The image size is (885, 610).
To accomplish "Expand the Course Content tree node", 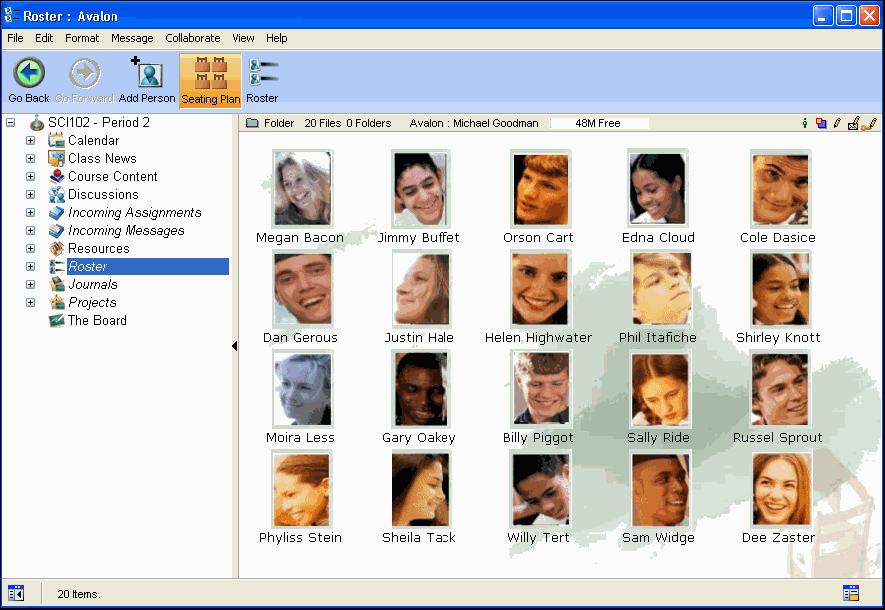I will click(30, 177).
